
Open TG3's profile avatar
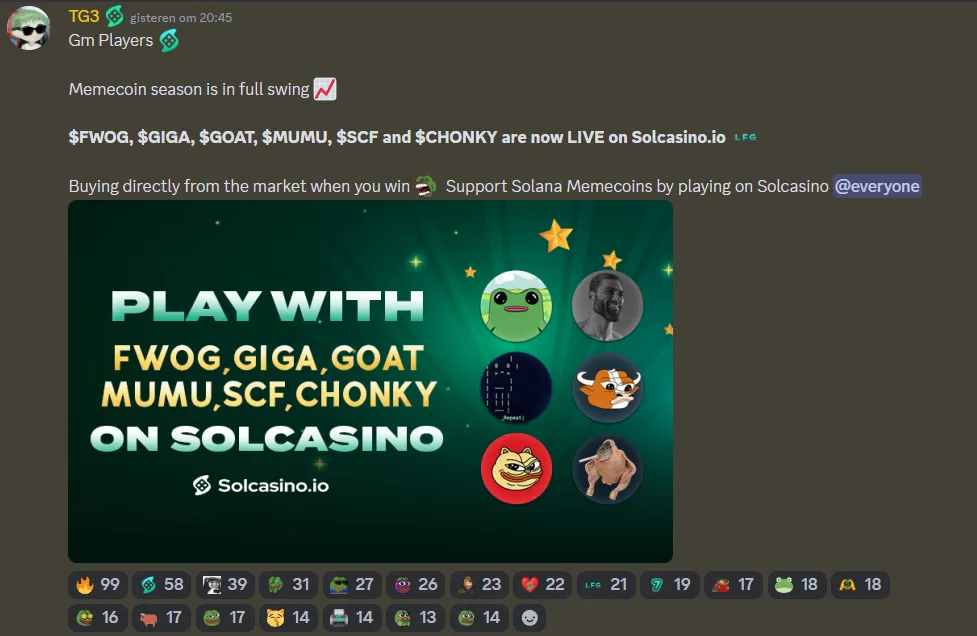[x=29, y=28]
